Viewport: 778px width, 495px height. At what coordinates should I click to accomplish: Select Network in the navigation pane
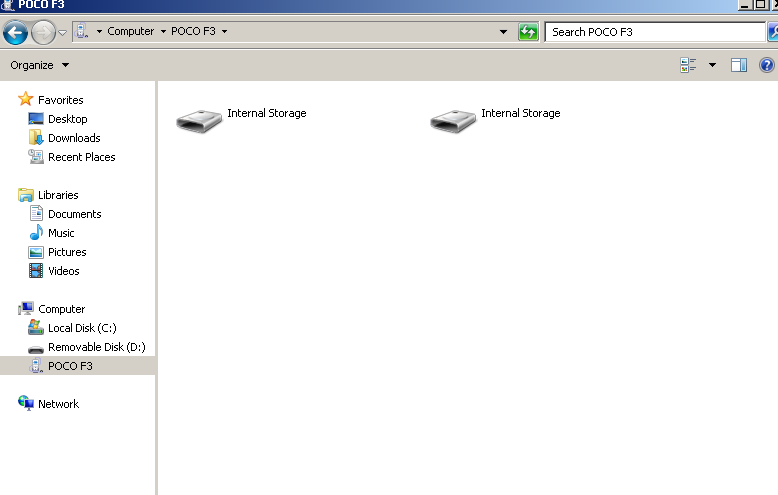tap(58, 404)
